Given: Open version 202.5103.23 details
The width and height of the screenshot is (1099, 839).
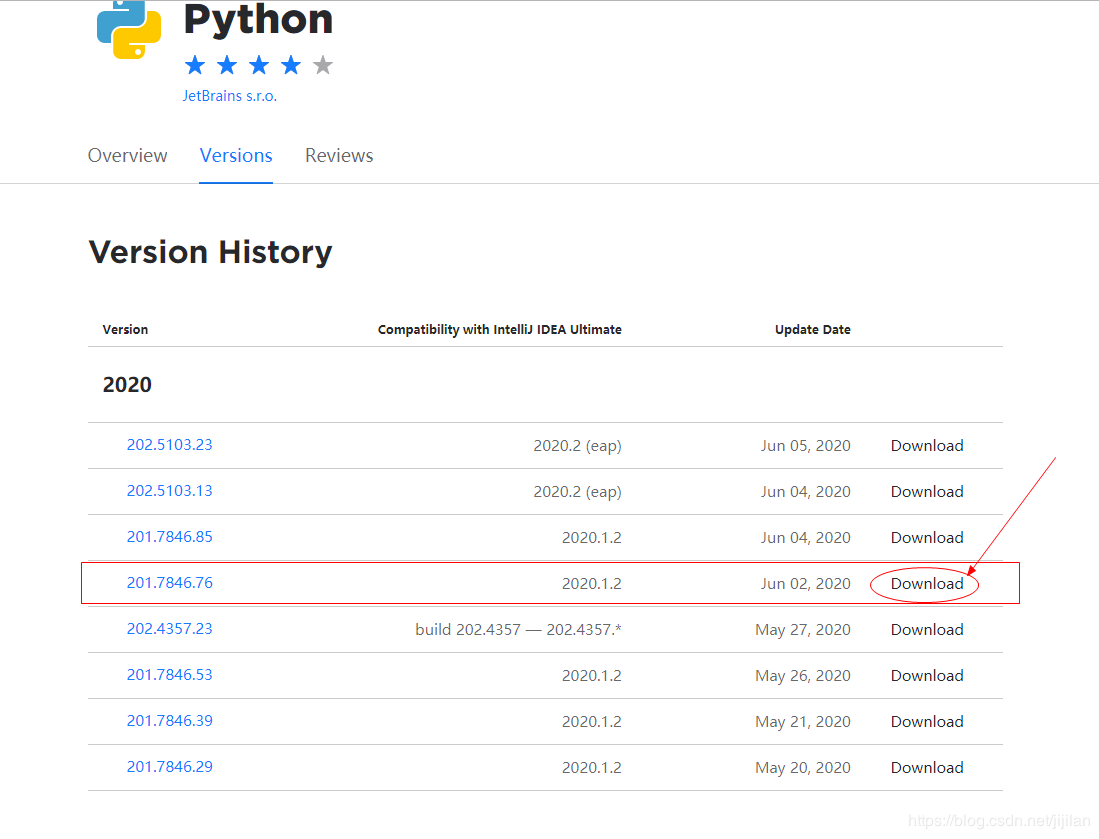Looking at the screenshot, I should (x=169, y=445).
